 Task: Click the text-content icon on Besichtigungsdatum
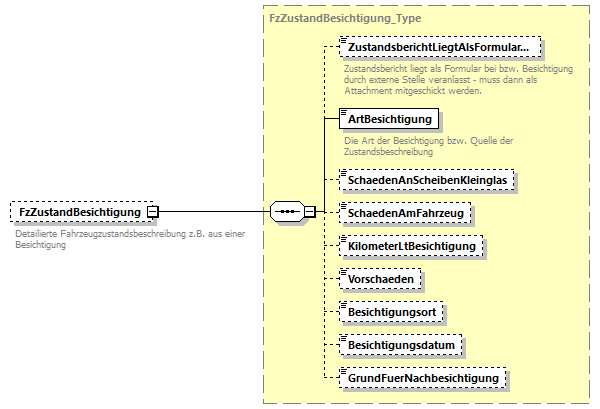coord(344,339)
